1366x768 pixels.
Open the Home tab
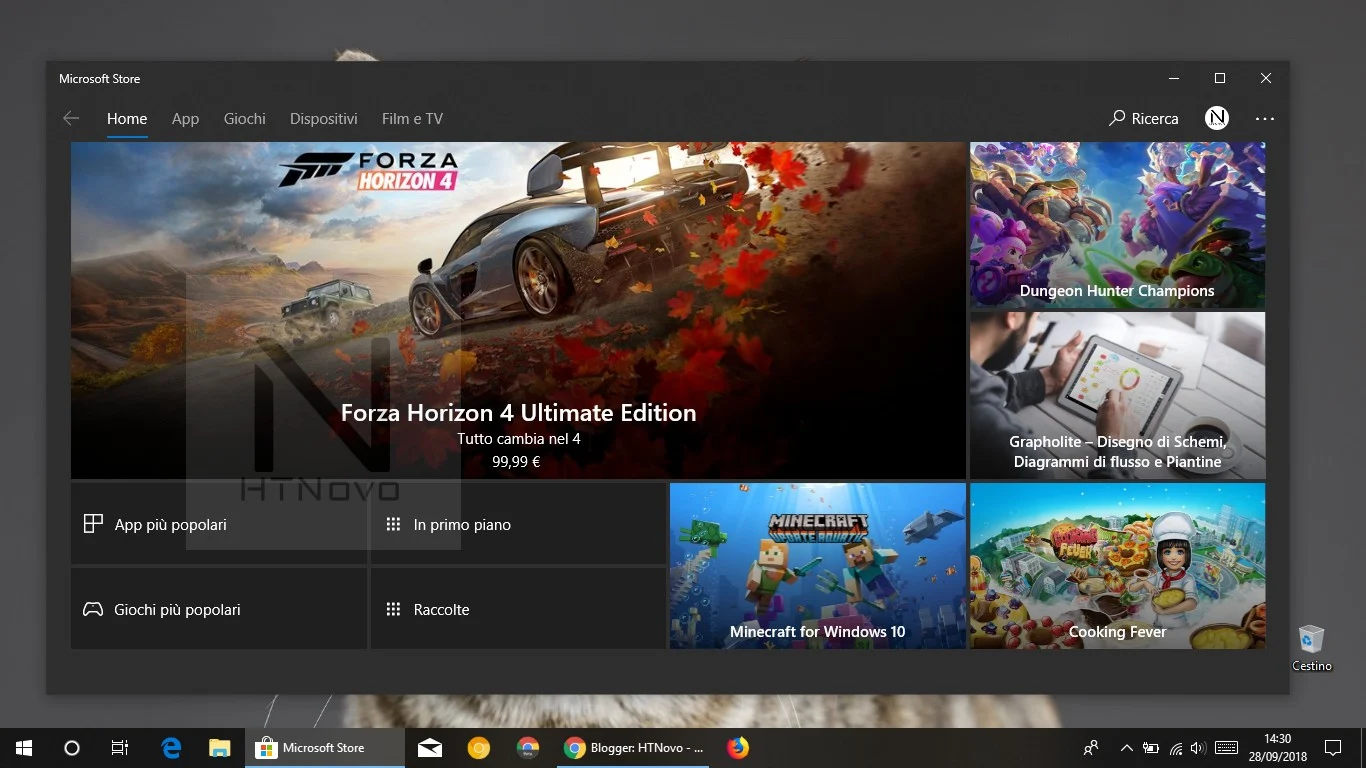click(x=127, y=118)
